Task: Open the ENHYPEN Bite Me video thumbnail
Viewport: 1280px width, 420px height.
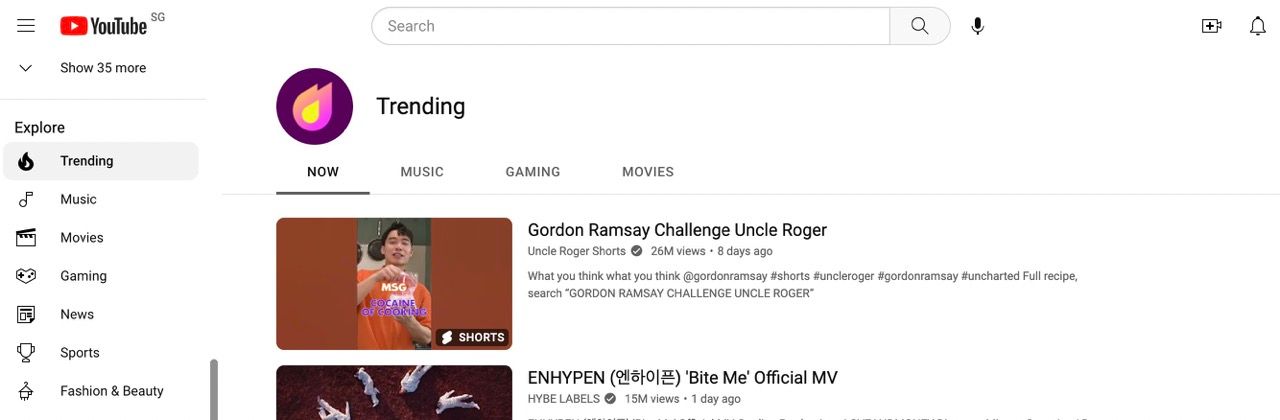Action: 394,393
